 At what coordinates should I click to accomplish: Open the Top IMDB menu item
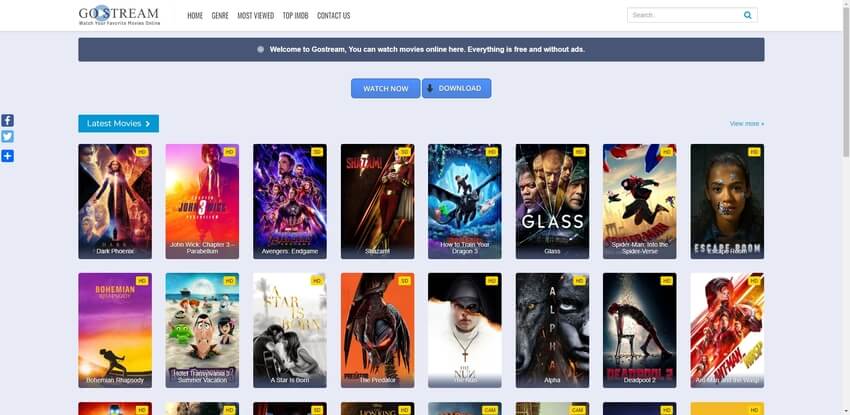point(295,16)
